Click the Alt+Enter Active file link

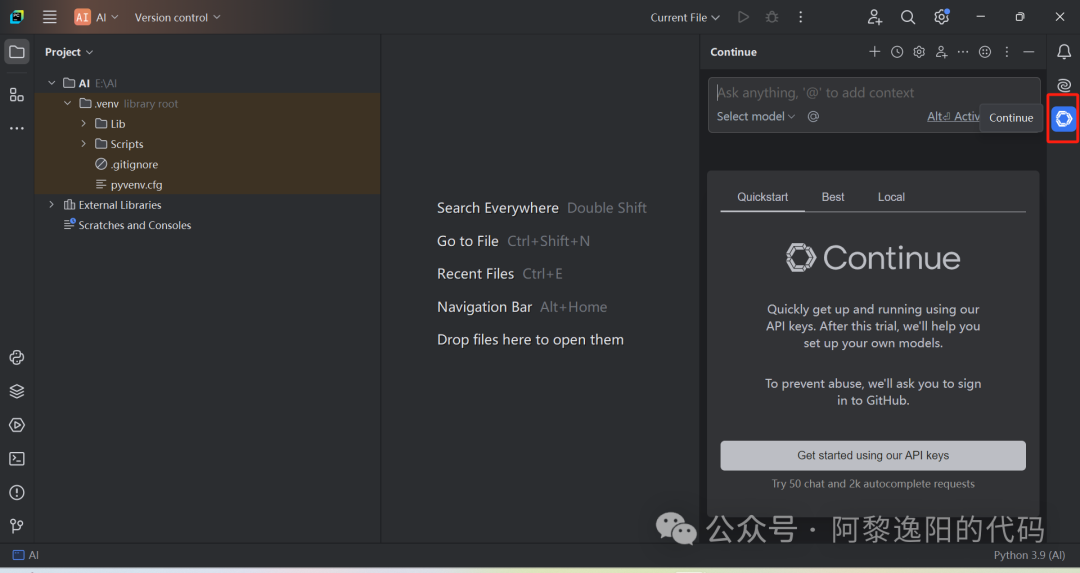pyautogui.click(x=953, y=116)
